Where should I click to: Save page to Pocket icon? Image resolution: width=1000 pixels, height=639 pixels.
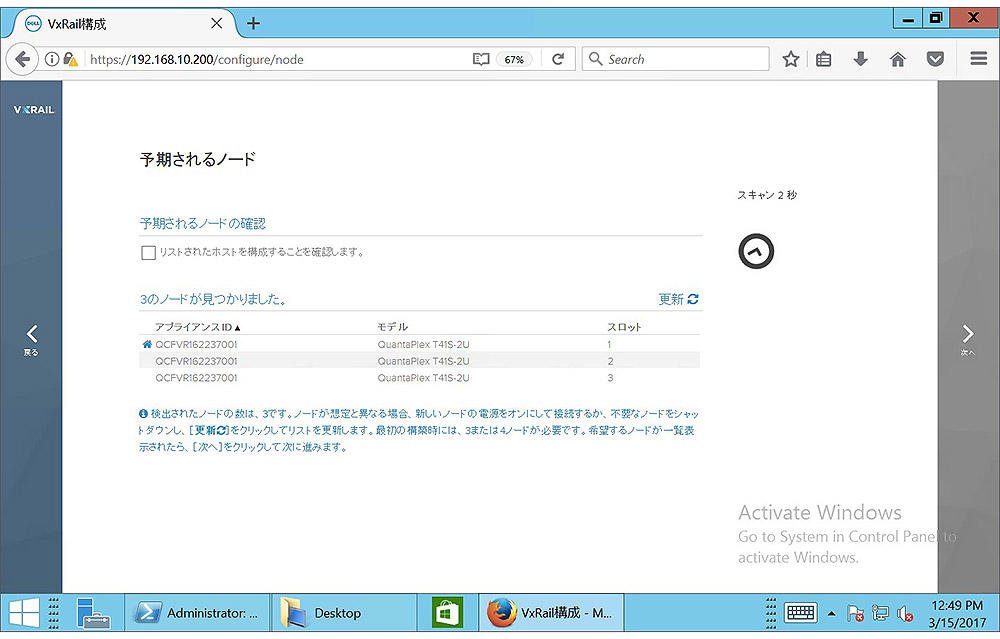[935, 59]
